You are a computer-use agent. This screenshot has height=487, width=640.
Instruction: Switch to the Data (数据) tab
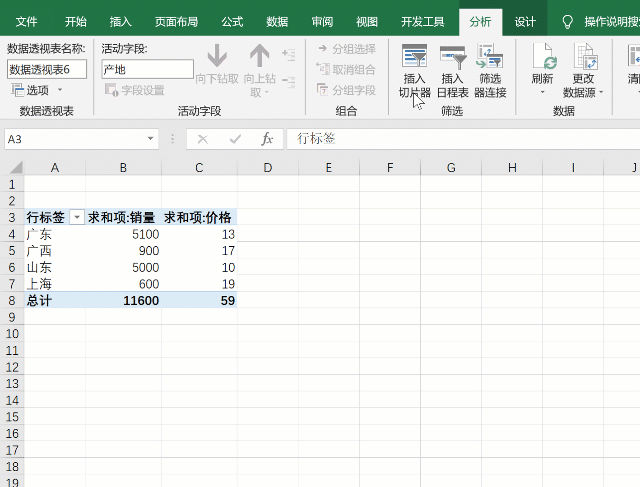point(277,22)
